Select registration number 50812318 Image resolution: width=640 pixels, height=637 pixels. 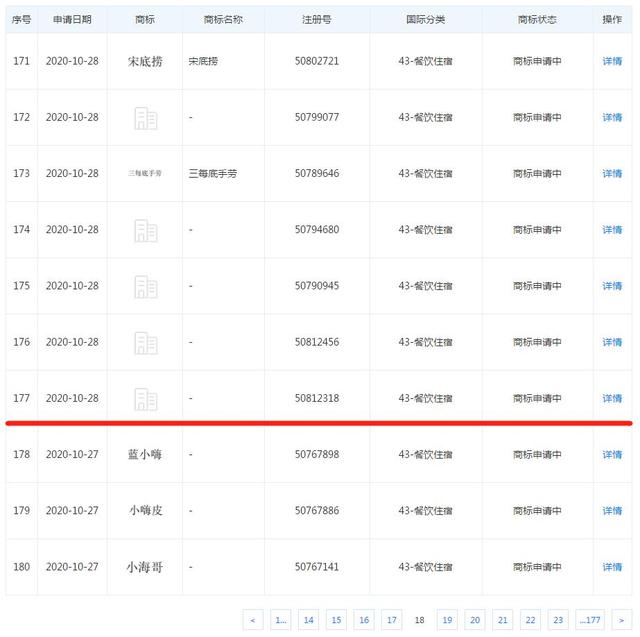click(x=317, y=398)
